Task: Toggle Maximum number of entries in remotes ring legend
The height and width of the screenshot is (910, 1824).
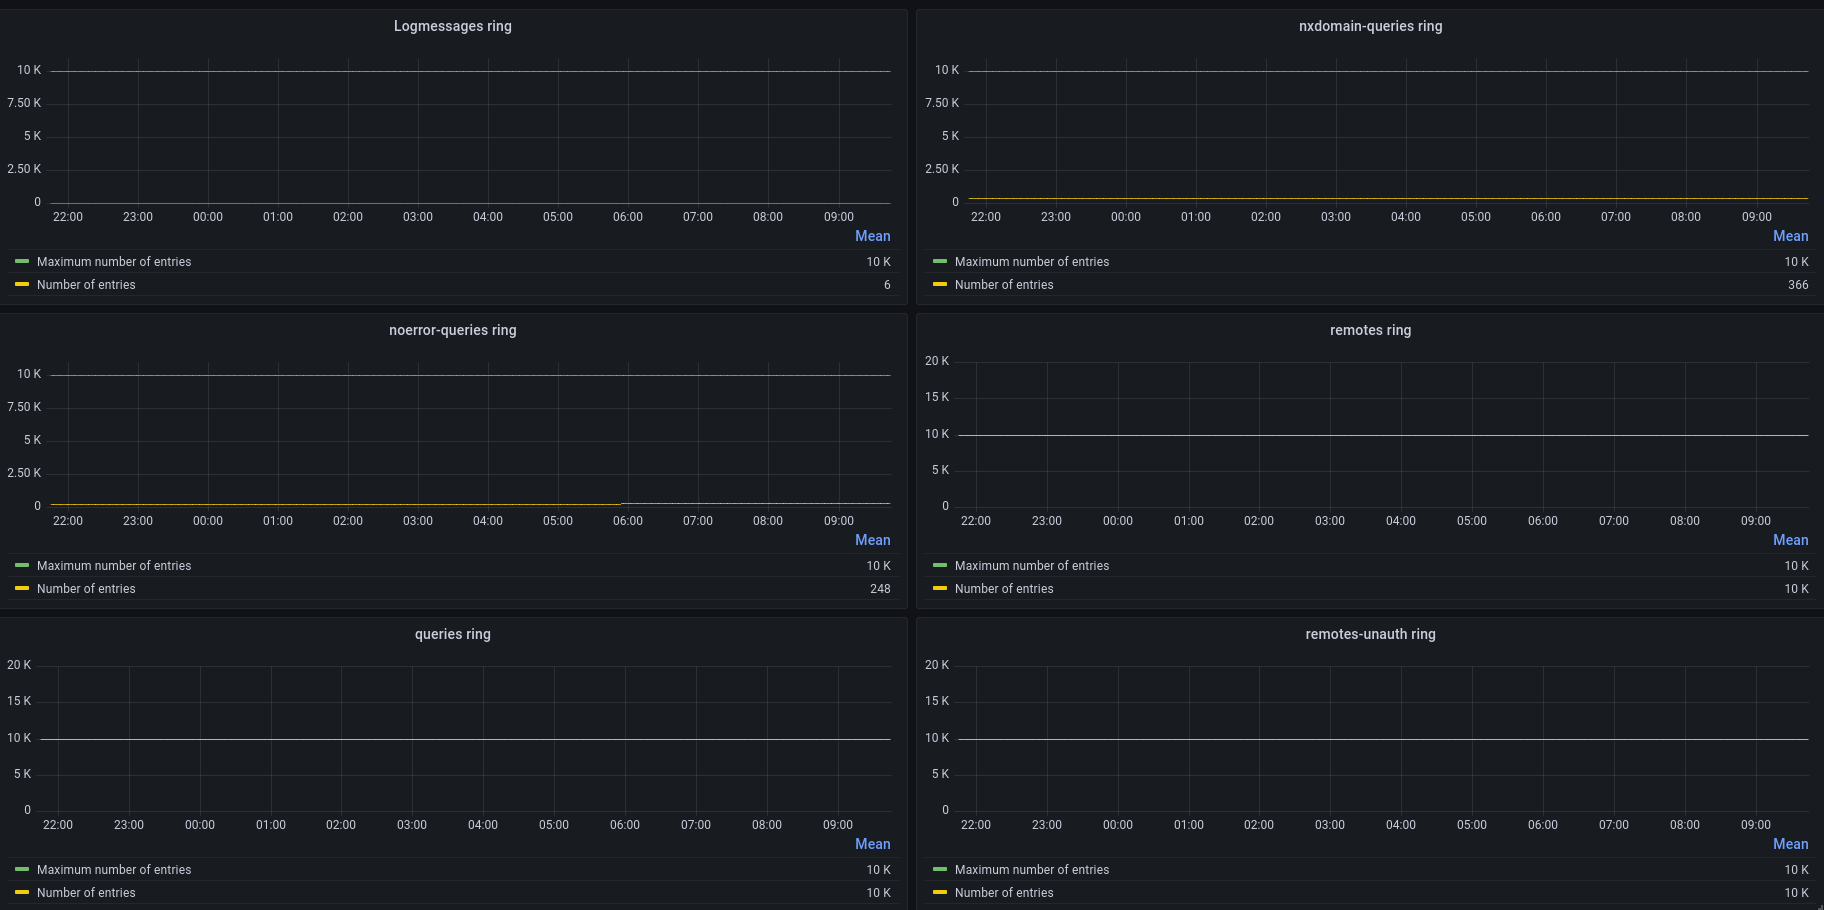Action: [1032, 566]
